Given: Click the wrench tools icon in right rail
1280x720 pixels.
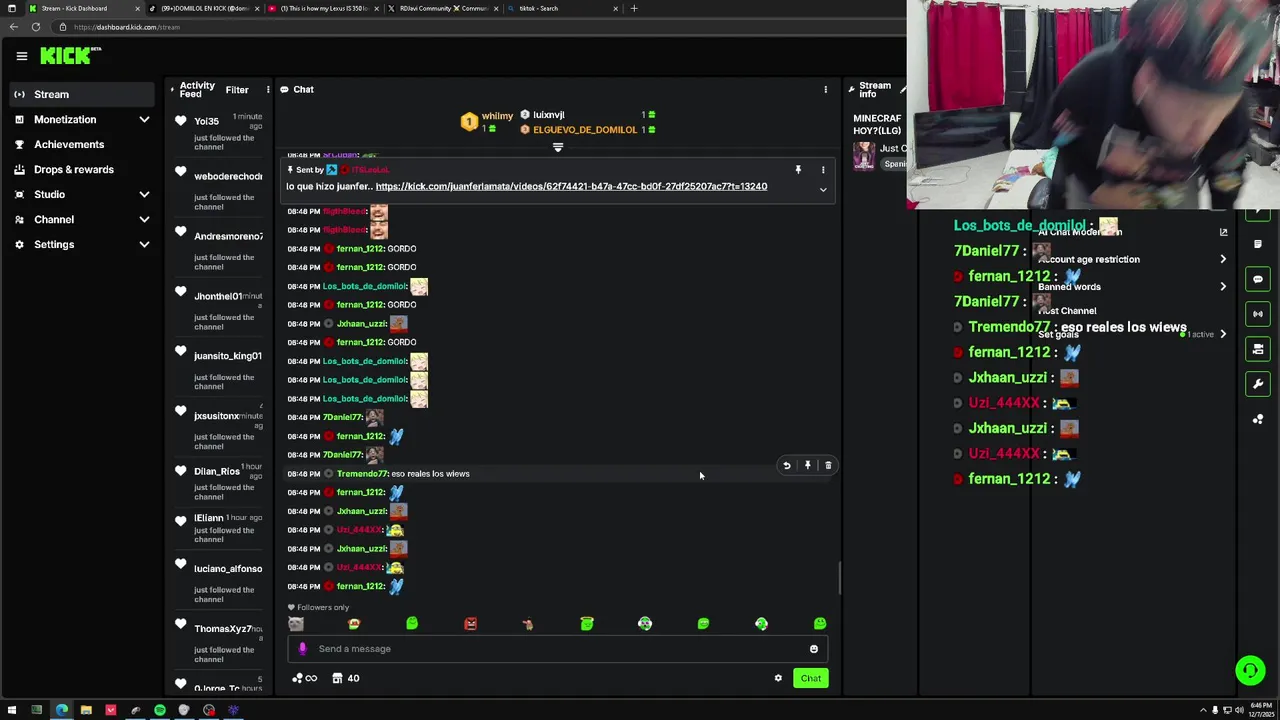Looking at the screenshot, I should point(1258,384).
